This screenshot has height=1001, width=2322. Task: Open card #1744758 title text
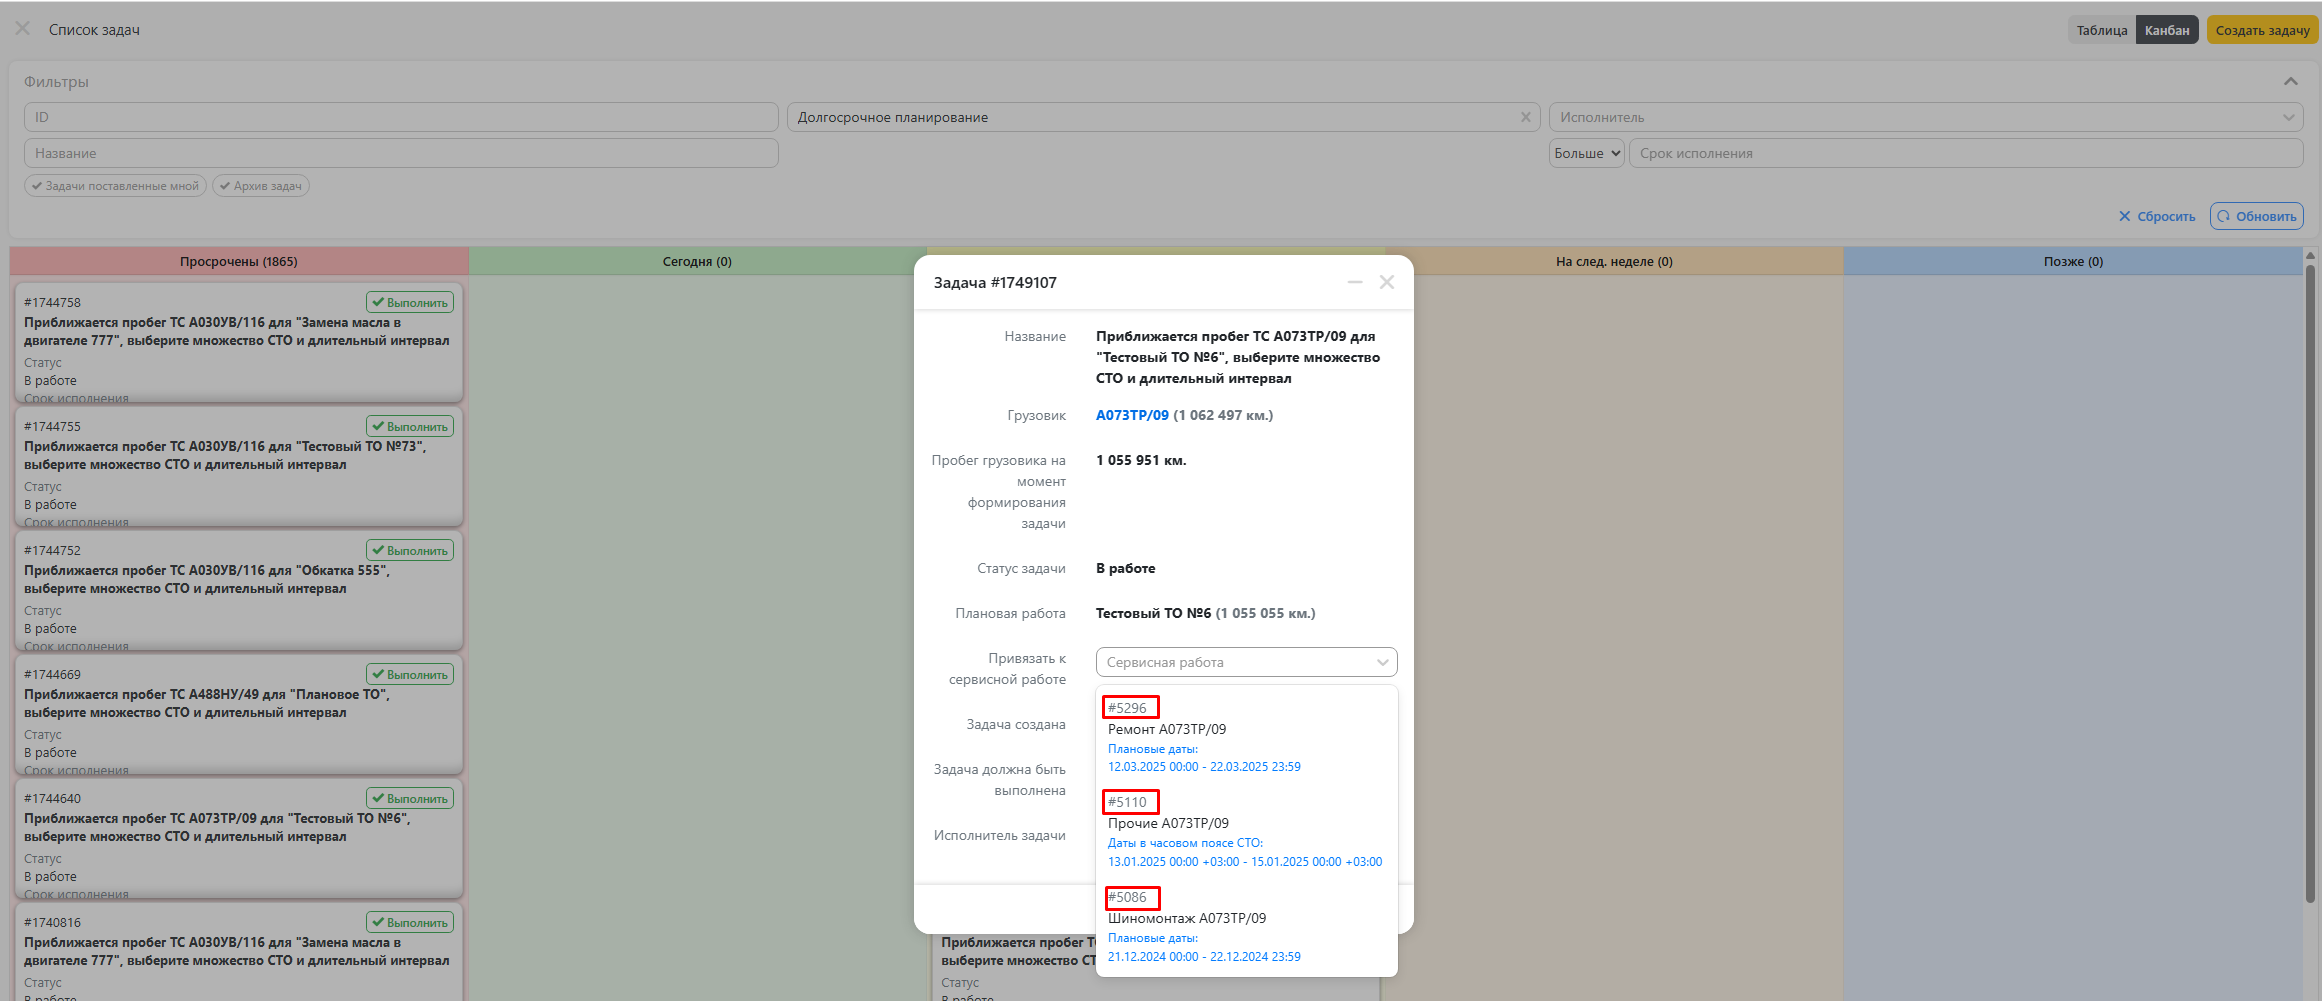click(x=237, y=331)
